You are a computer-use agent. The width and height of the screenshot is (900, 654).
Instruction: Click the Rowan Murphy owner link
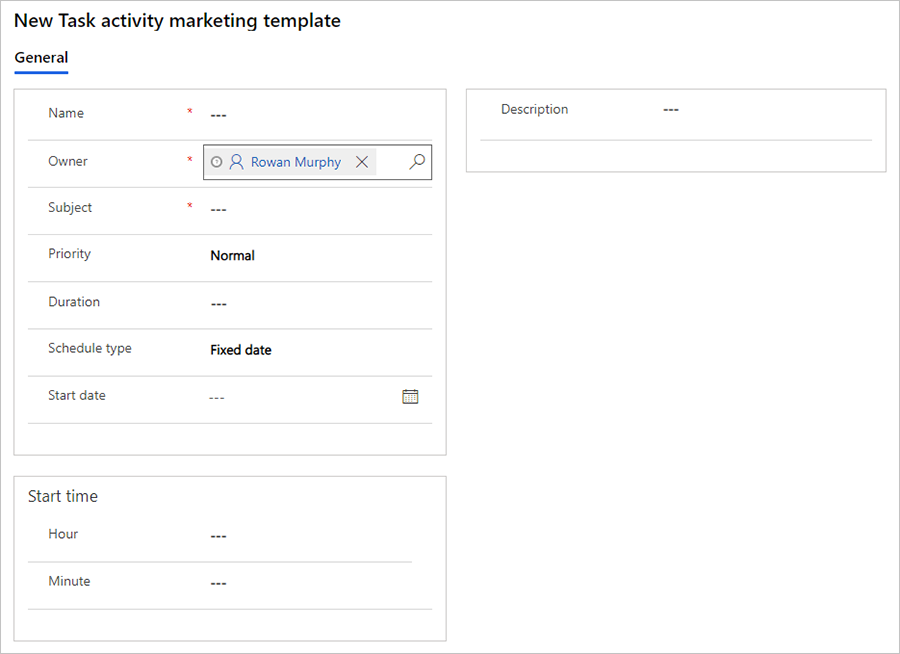click(x=296, y=162)
